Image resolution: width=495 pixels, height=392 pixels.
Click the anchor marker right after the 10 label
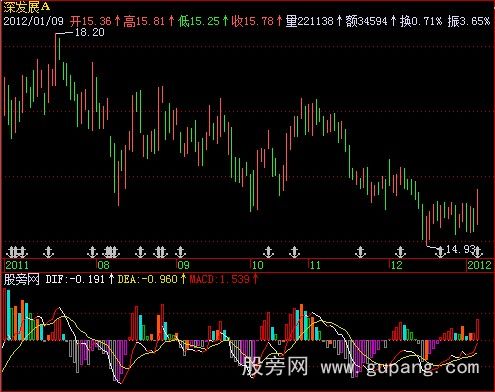[x=268, y=252]
